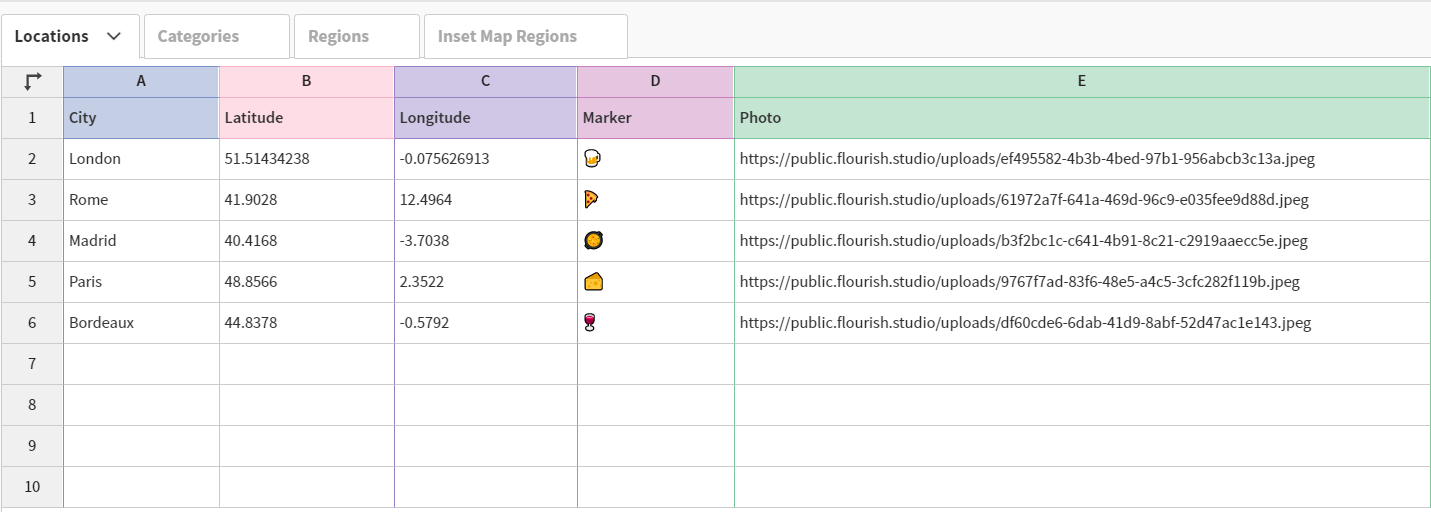Switch to the Regions tab

357,36
